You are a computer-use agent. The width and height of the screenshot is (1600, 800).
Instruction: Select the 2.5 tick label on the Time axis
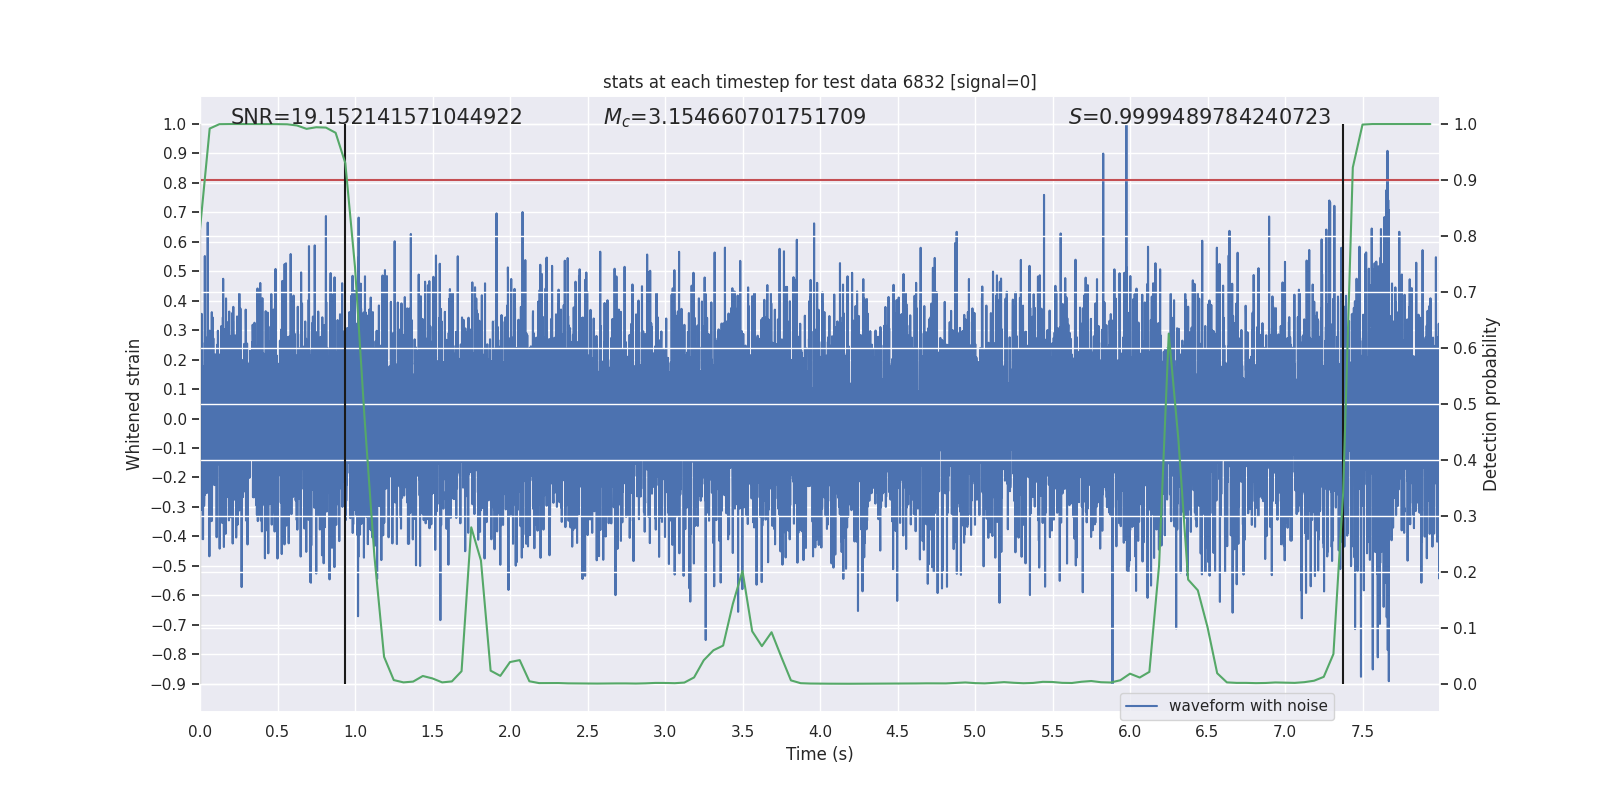tap(588, 731)
